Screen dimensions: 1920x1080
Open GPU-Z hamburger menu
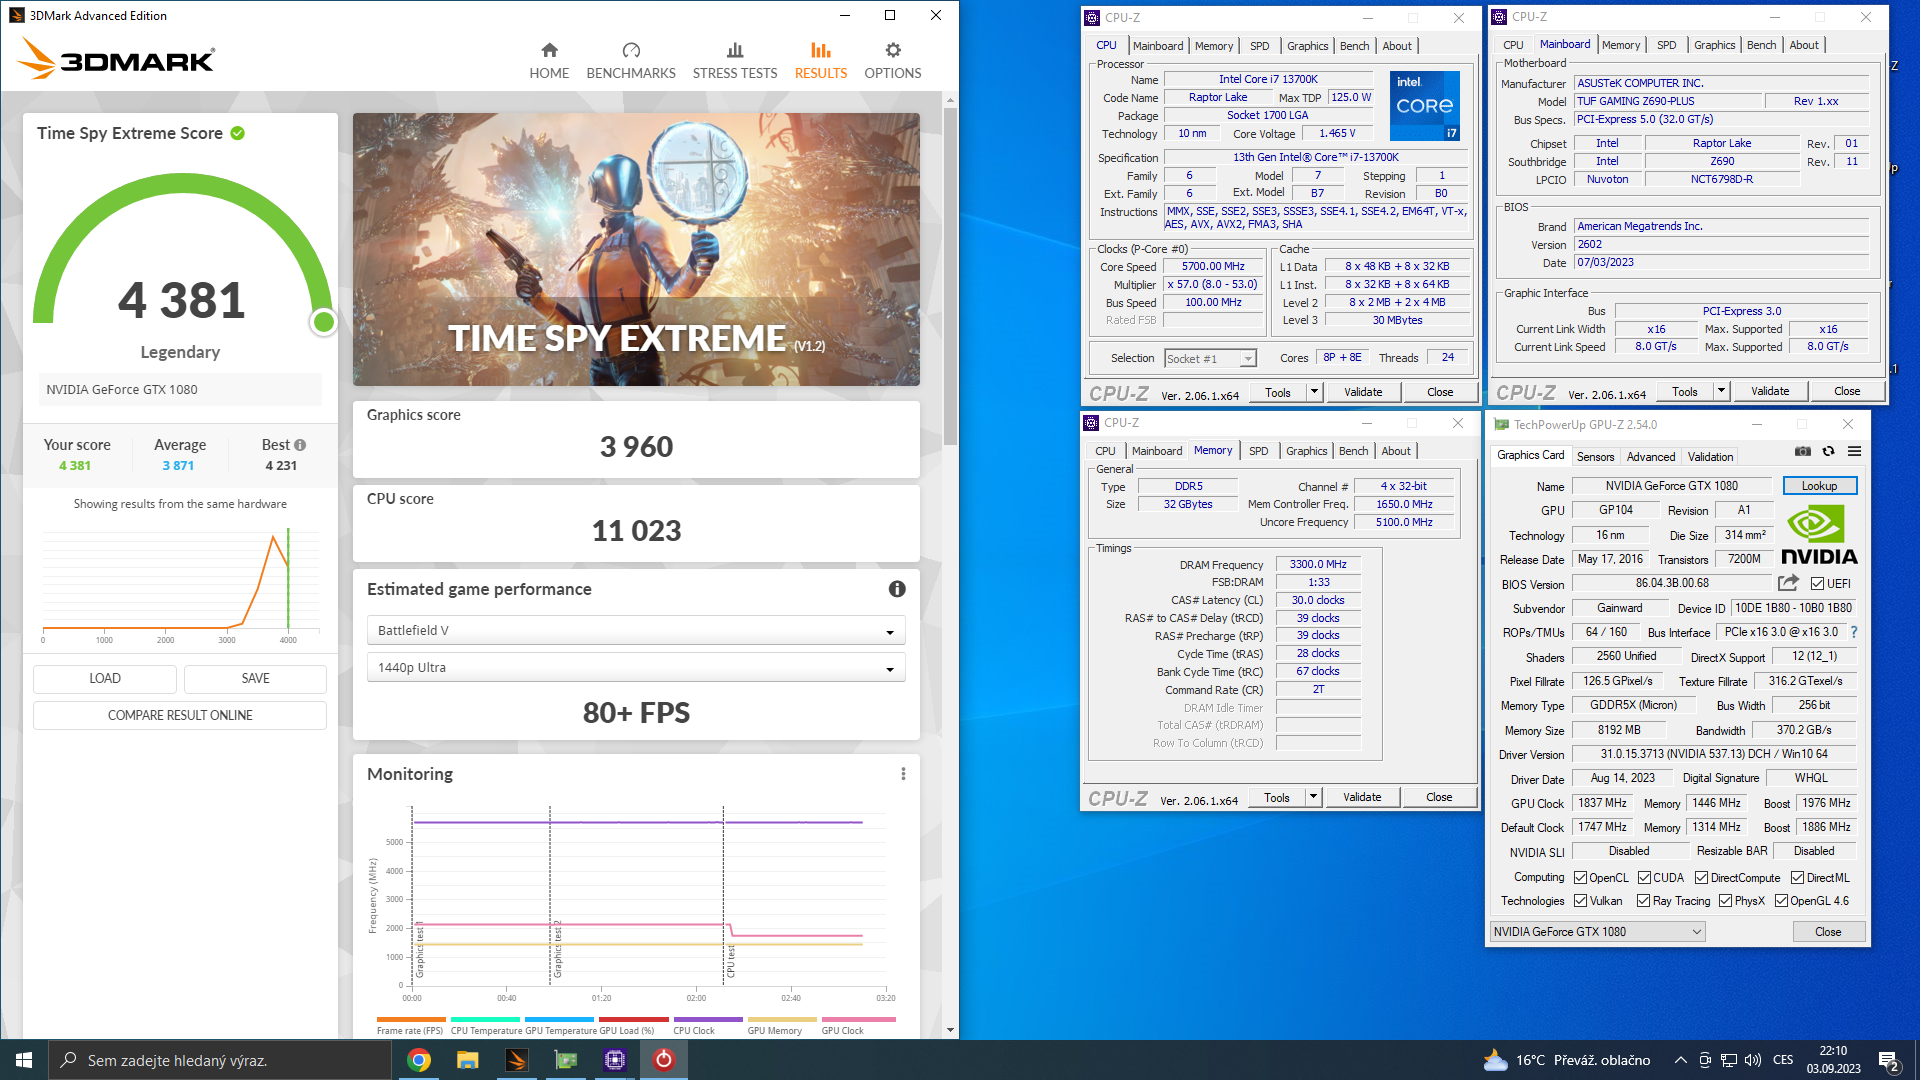[1854, 452]
